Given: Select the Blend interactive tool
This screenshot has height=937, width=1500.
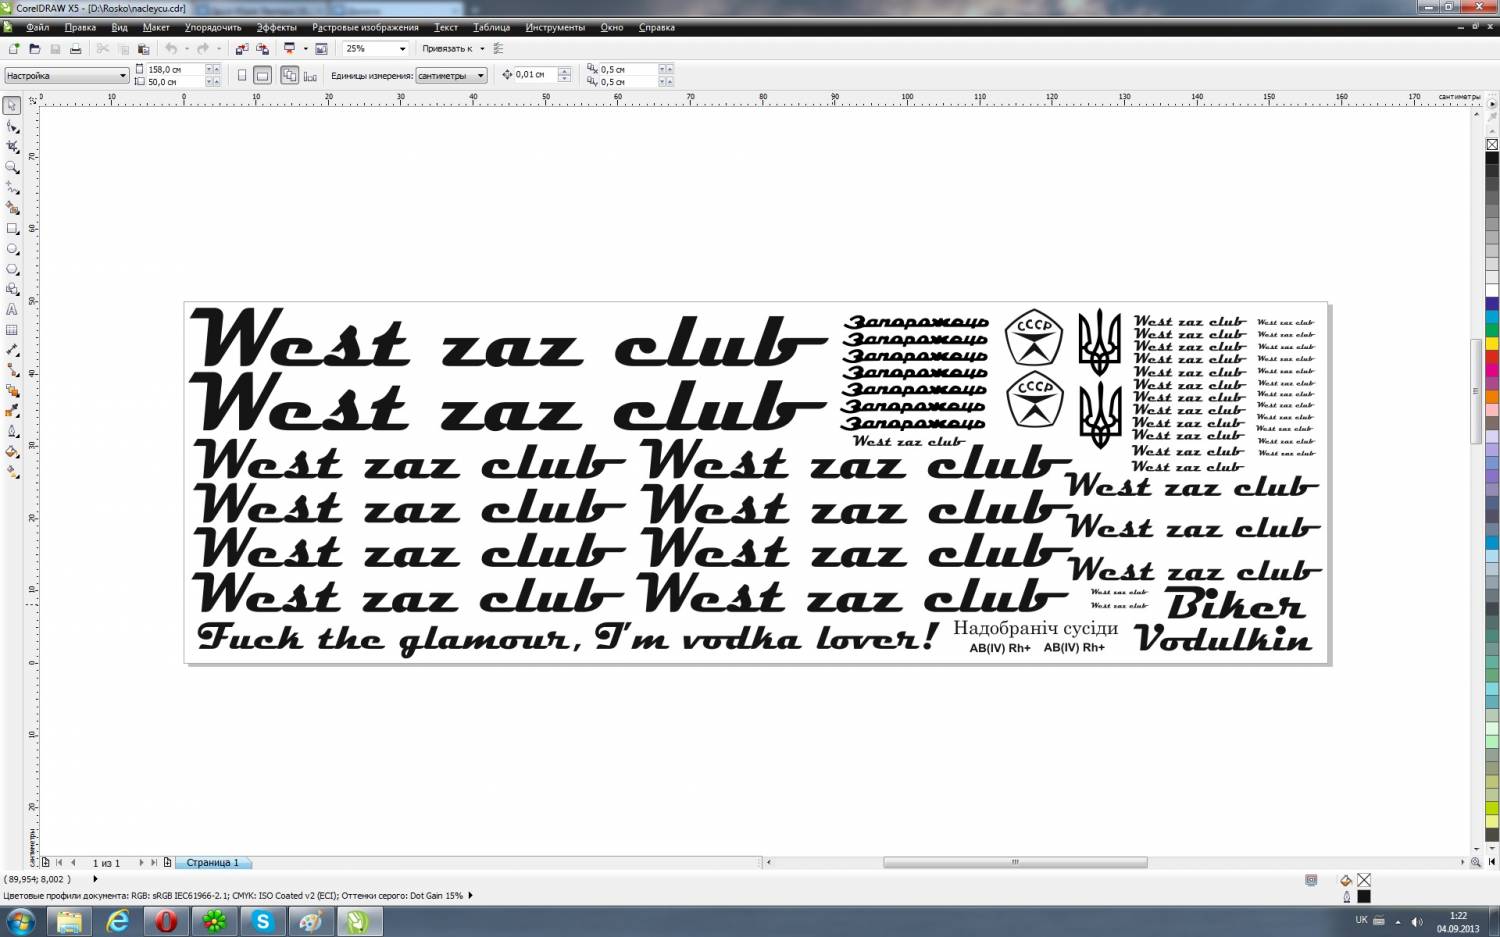Looking at the screenshot, I should [x=12, y=391].
